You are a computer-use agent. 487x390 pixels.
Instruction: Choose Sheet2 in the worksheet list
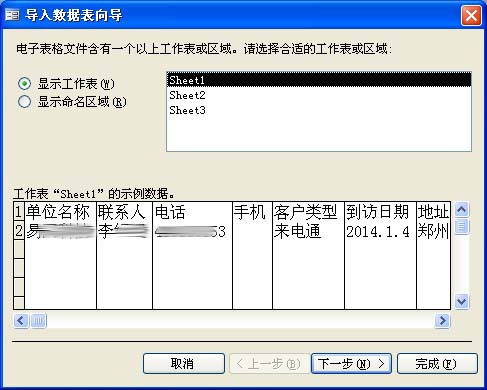click(319, 95)
